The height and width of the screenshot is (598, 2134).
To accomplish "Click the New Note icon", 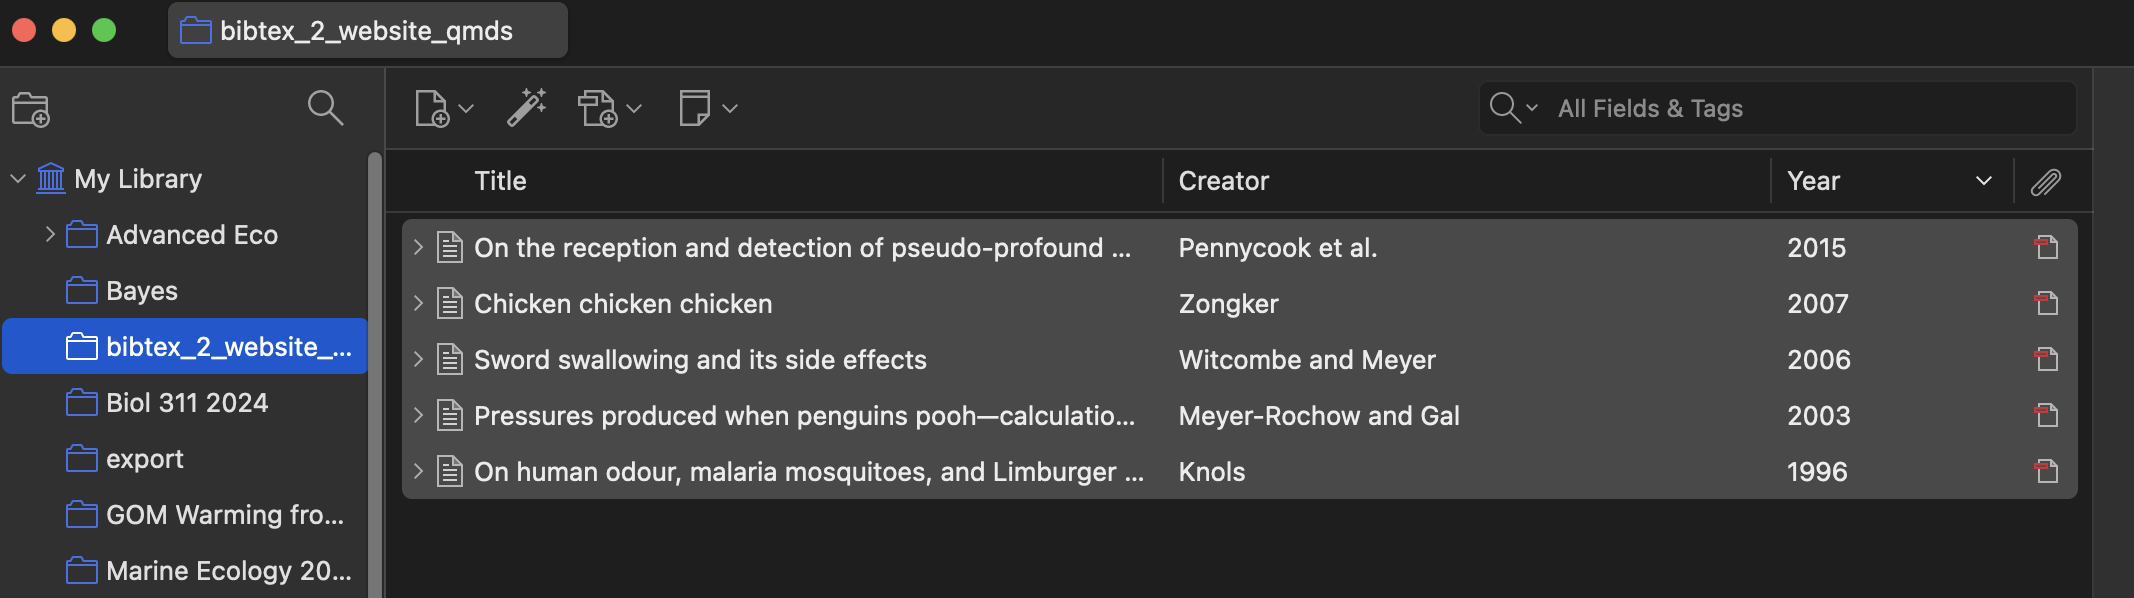I will pyautogui.click(x=694, y=107).
